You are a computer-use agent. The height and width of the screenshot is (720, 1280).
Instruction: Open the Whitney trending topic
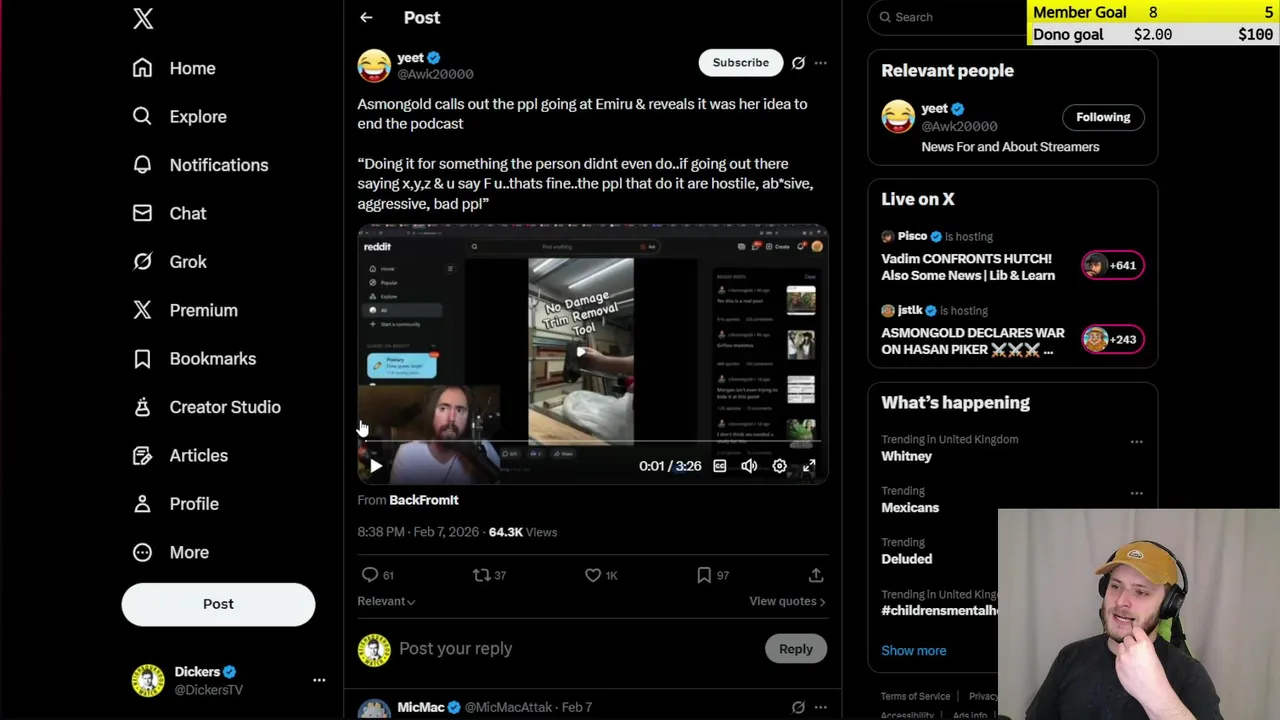(906, 456)
